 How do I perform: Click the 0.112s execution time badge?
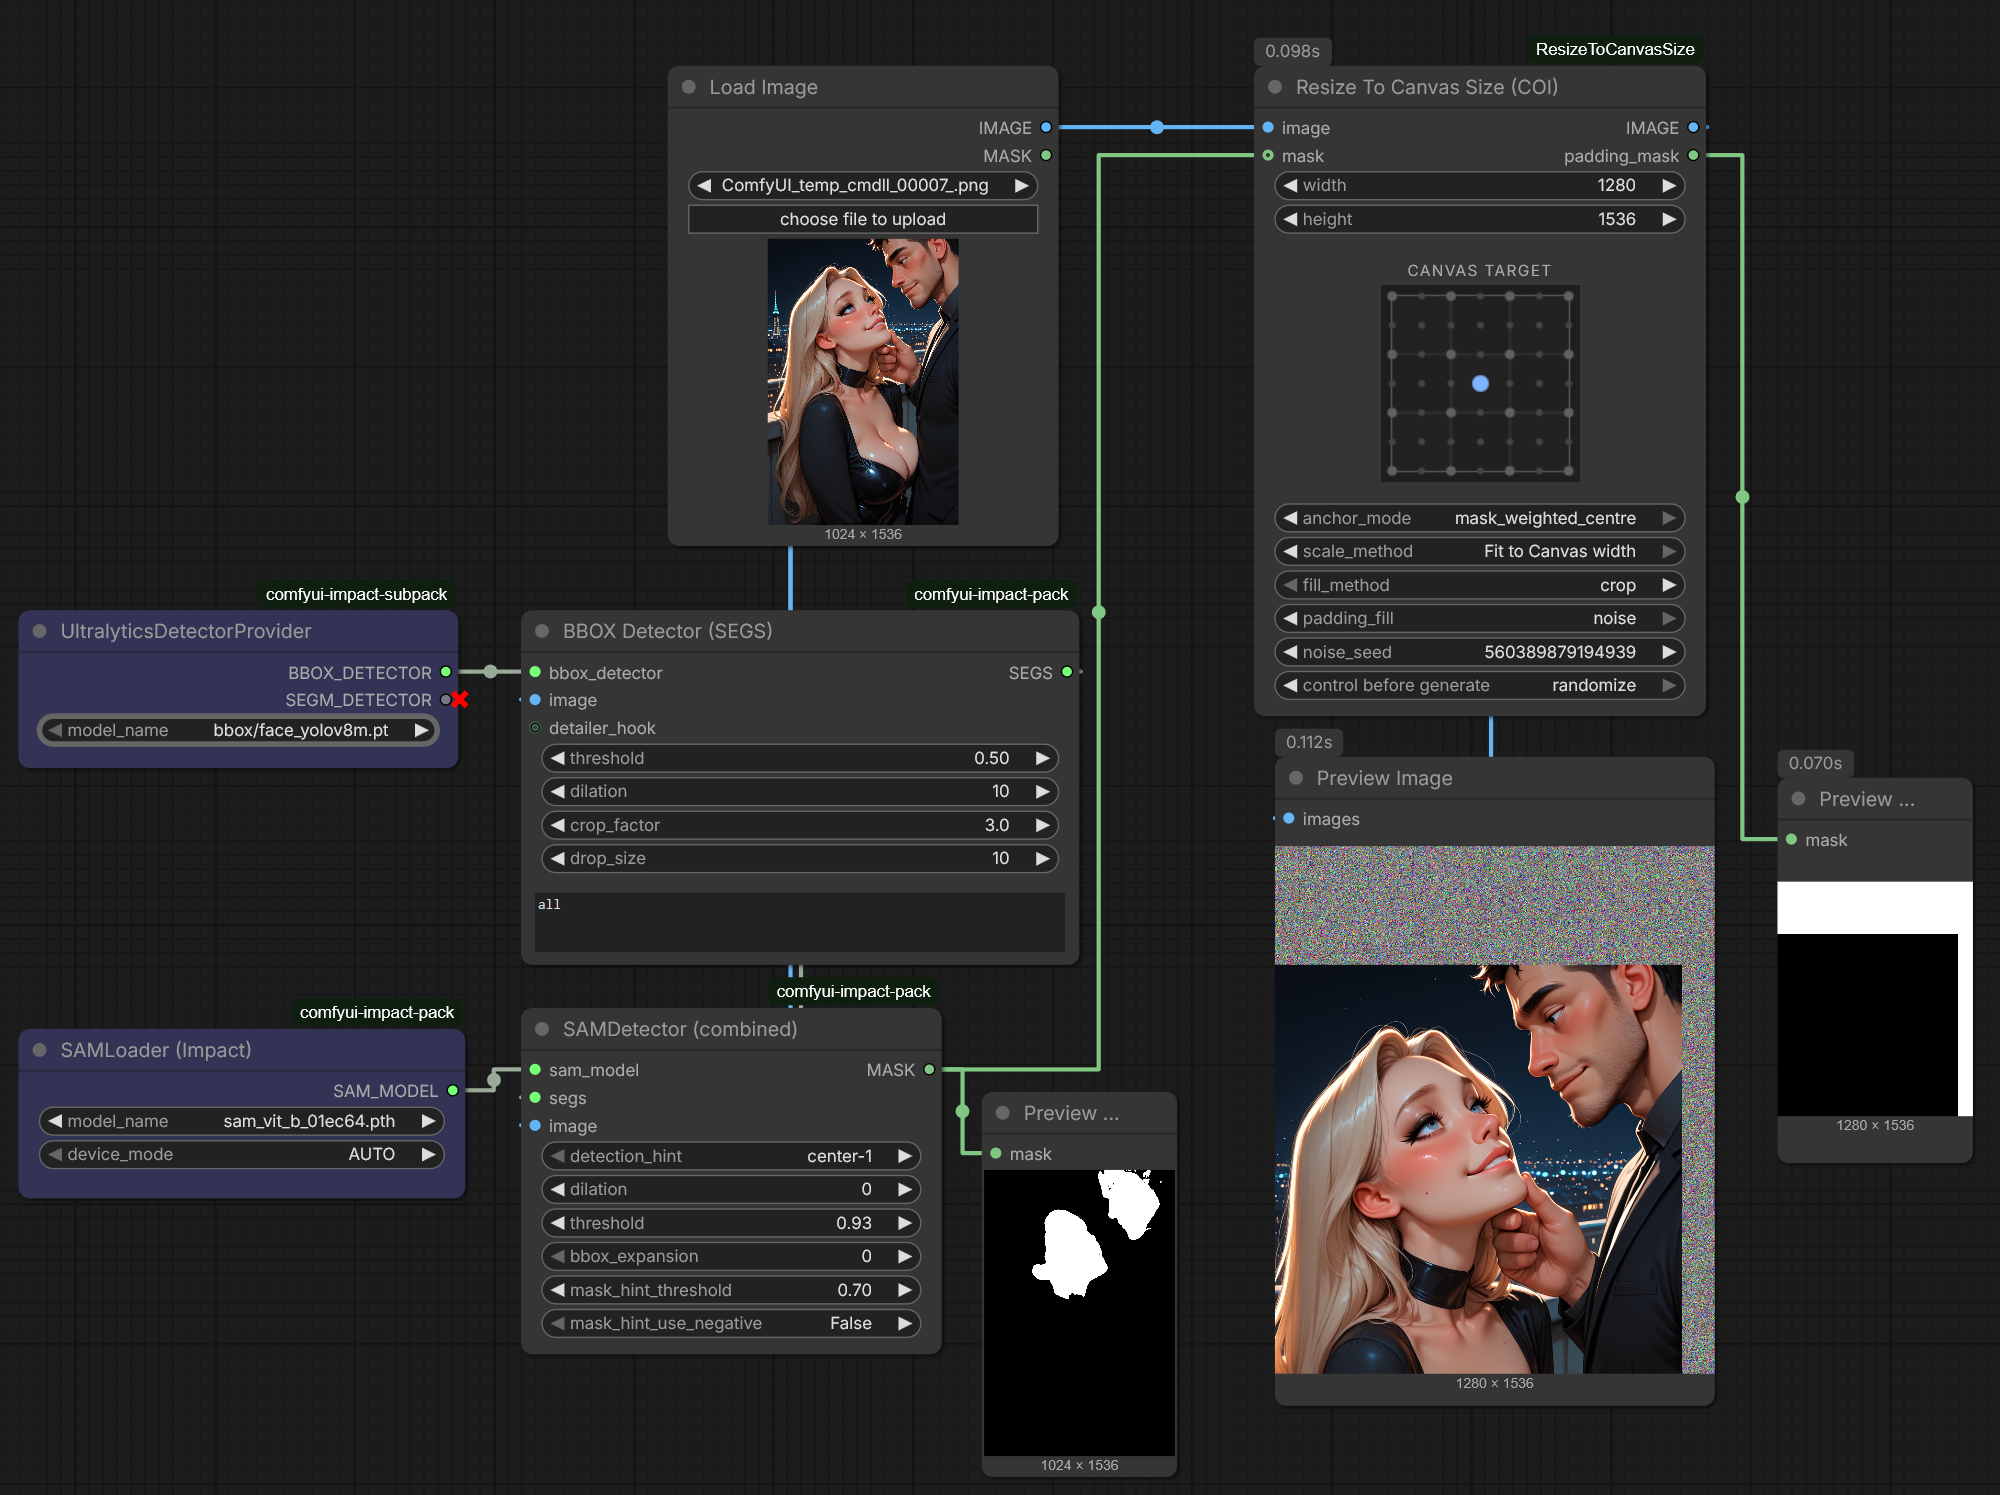pyautogui.click(x=1309, y=742)
